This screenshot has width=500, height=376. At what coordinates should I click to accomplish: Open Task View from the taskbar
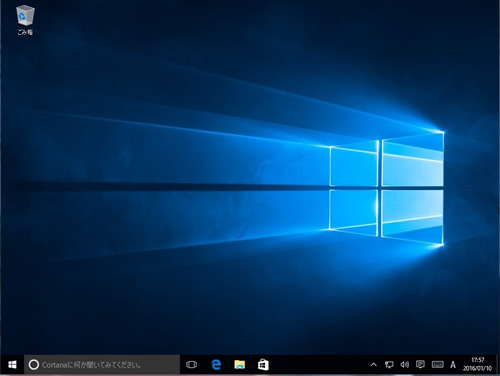click(191, 365)
